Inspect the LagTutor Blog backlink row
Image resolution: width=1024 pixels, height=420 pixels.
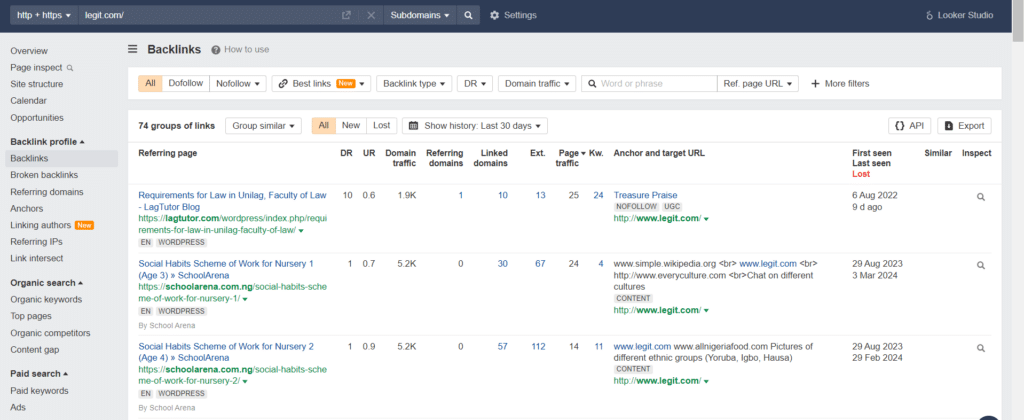tap(980, 197)
